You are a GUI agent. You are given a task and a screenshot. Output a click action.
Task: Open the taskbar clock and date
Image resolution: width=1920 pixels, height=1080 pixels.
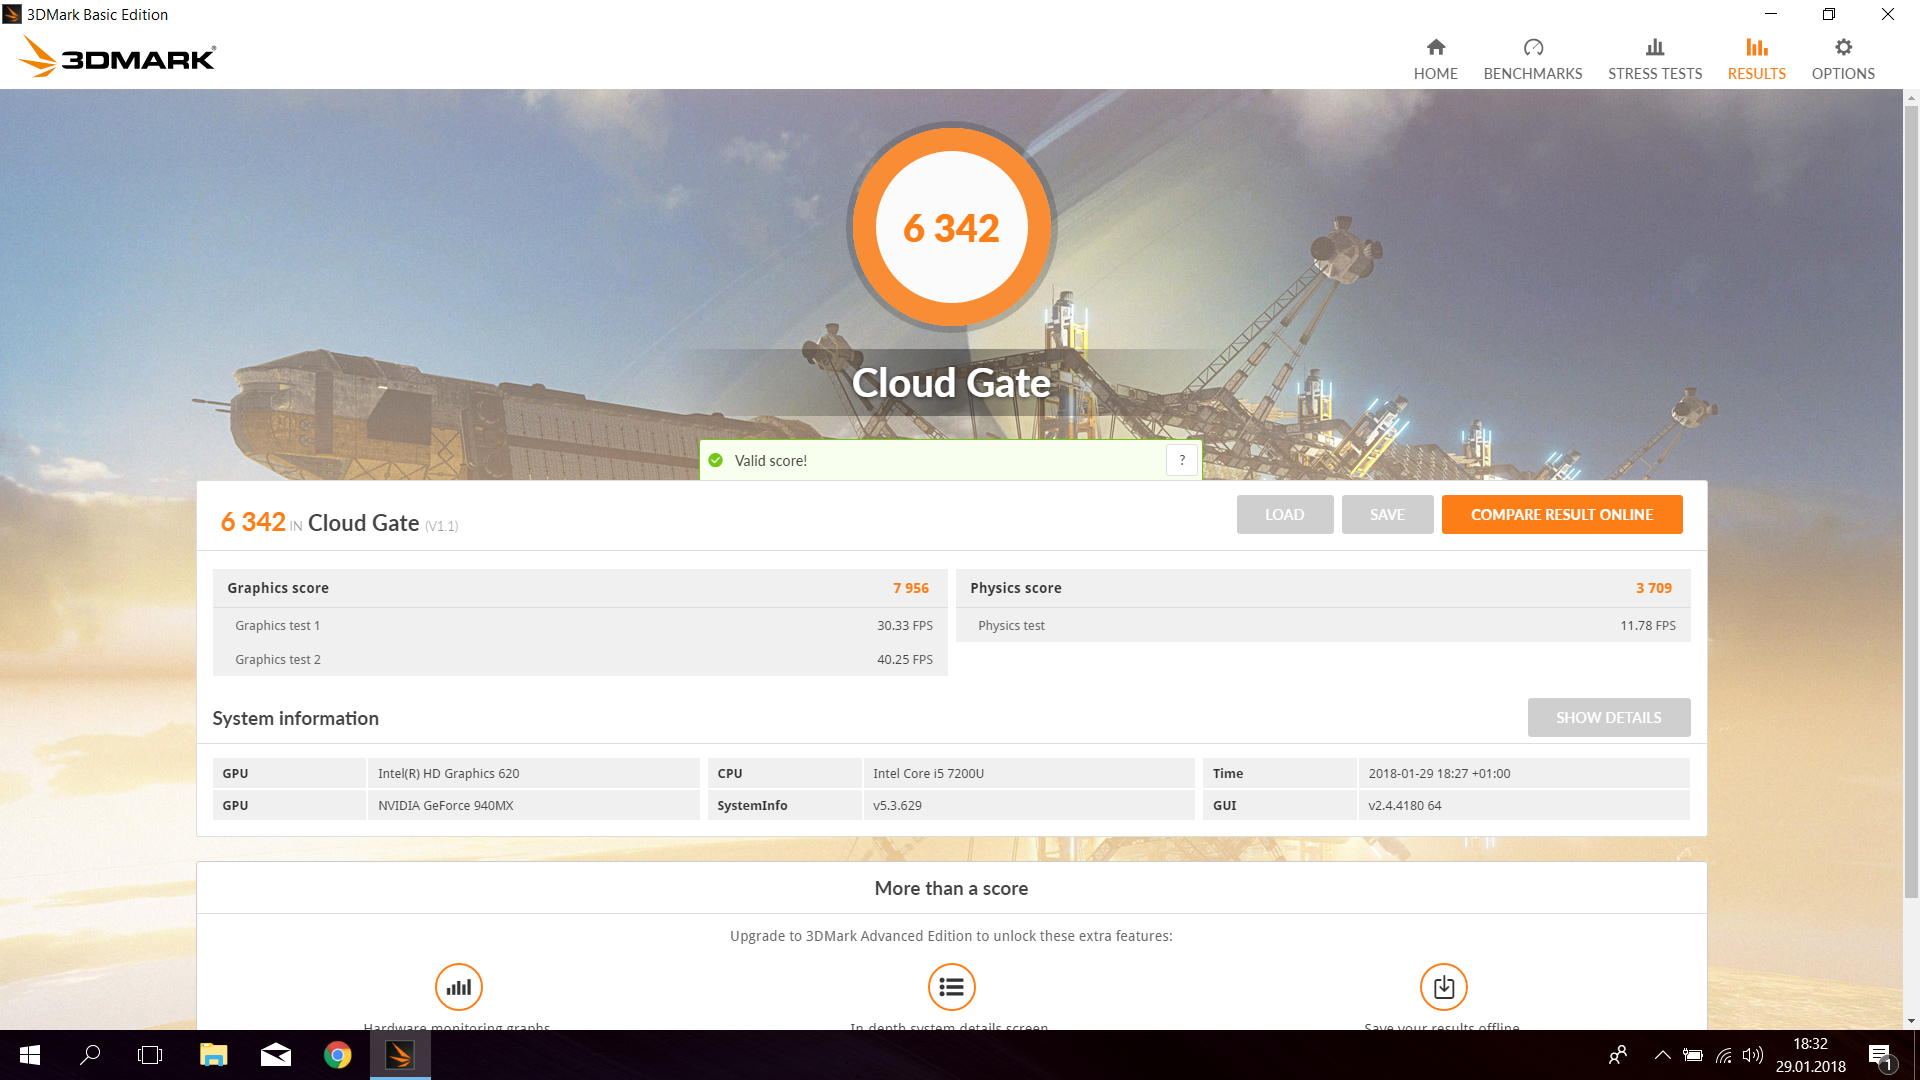point(1810,1055)
